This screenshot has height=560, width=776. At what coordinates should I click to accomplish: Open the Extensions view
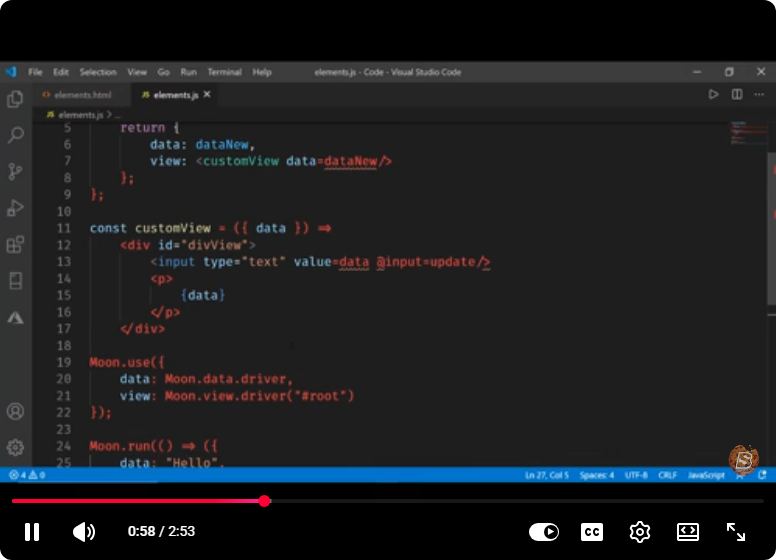(15, 244)
